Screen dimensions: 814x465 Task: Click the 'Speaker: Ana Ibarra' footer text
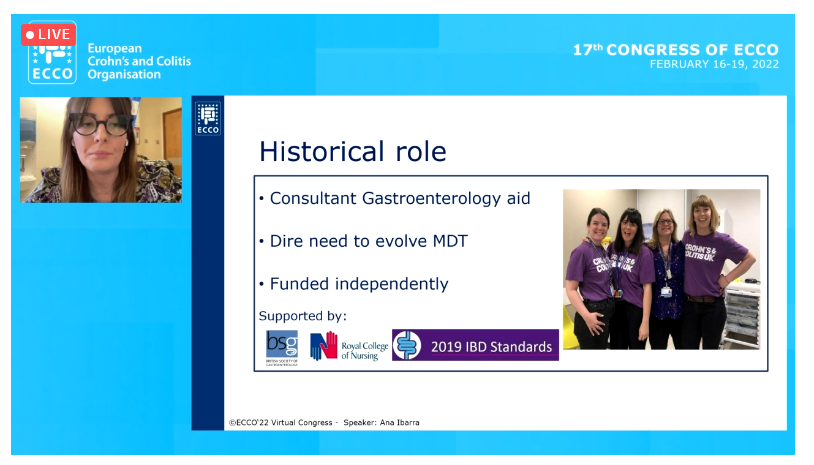(381, 422)
